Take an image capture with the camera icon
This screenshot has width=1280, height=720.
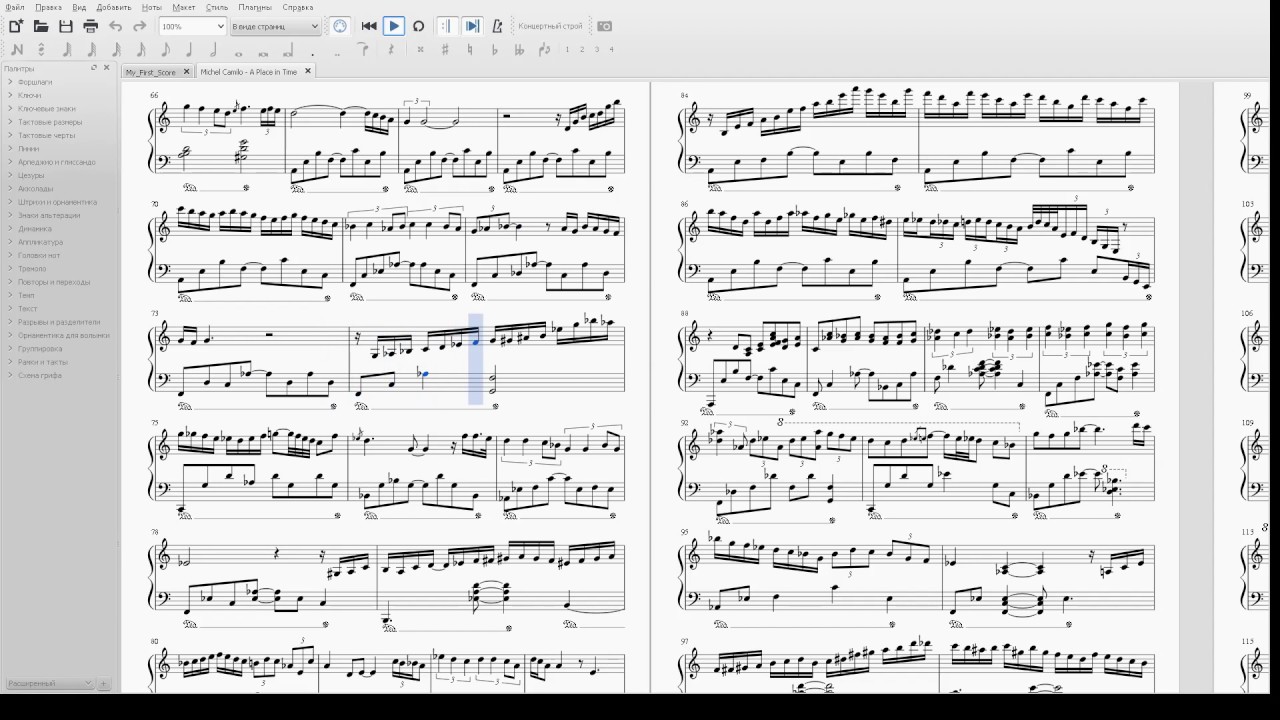604,26
